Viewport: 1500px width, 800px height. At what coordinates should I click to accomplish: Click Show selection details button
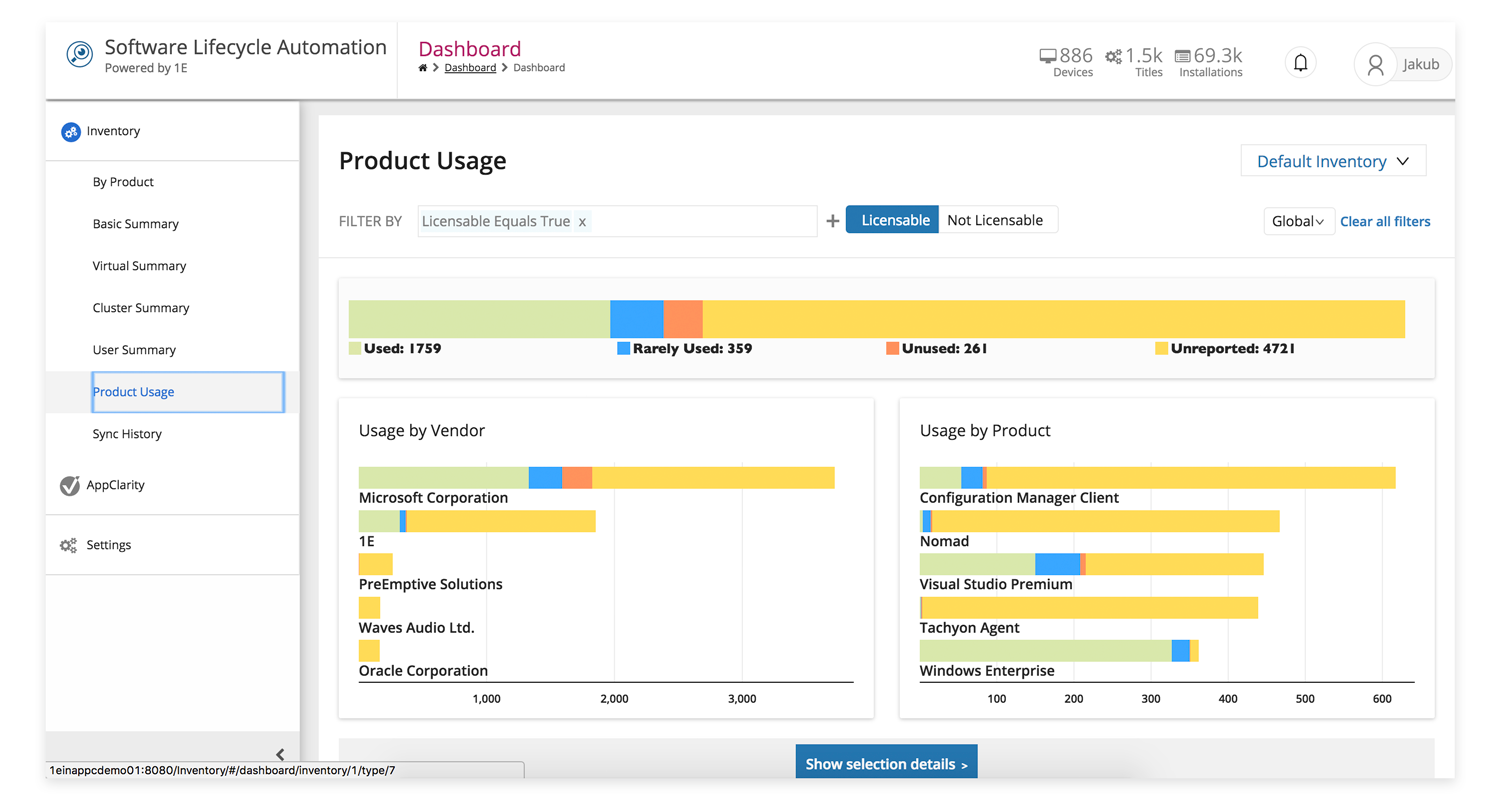886,763
